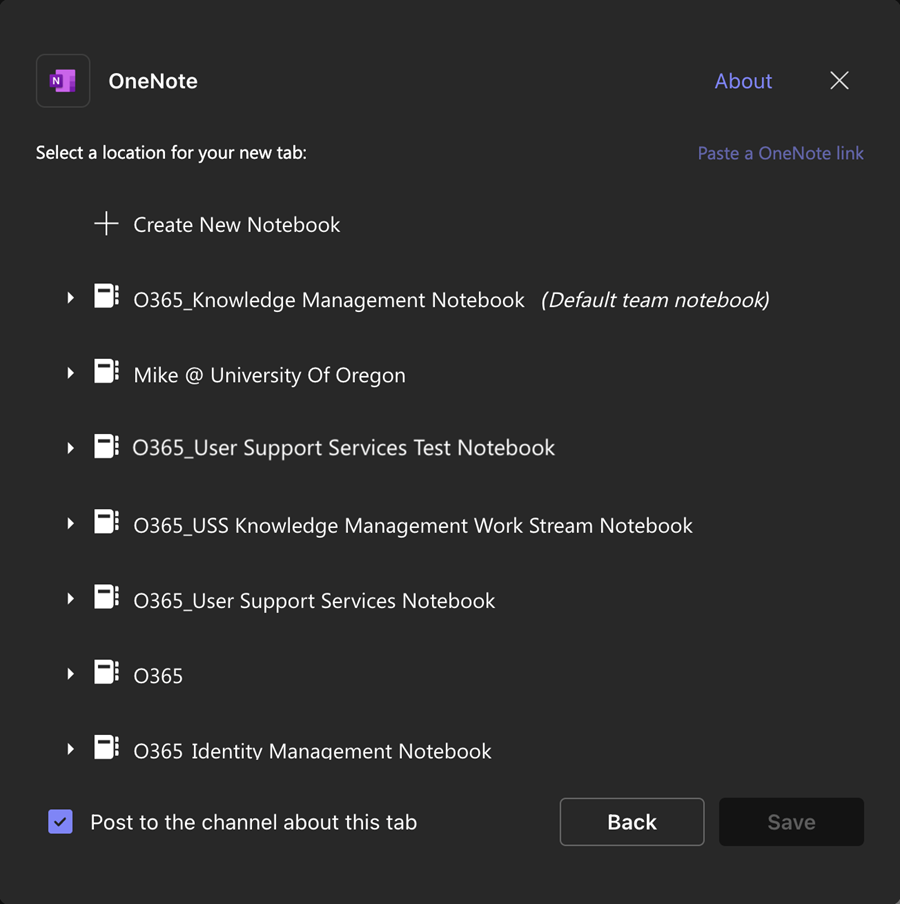Click notebook icon beside the O365 row
Viewport: 900px width, 904px height.
coord(107,672)
